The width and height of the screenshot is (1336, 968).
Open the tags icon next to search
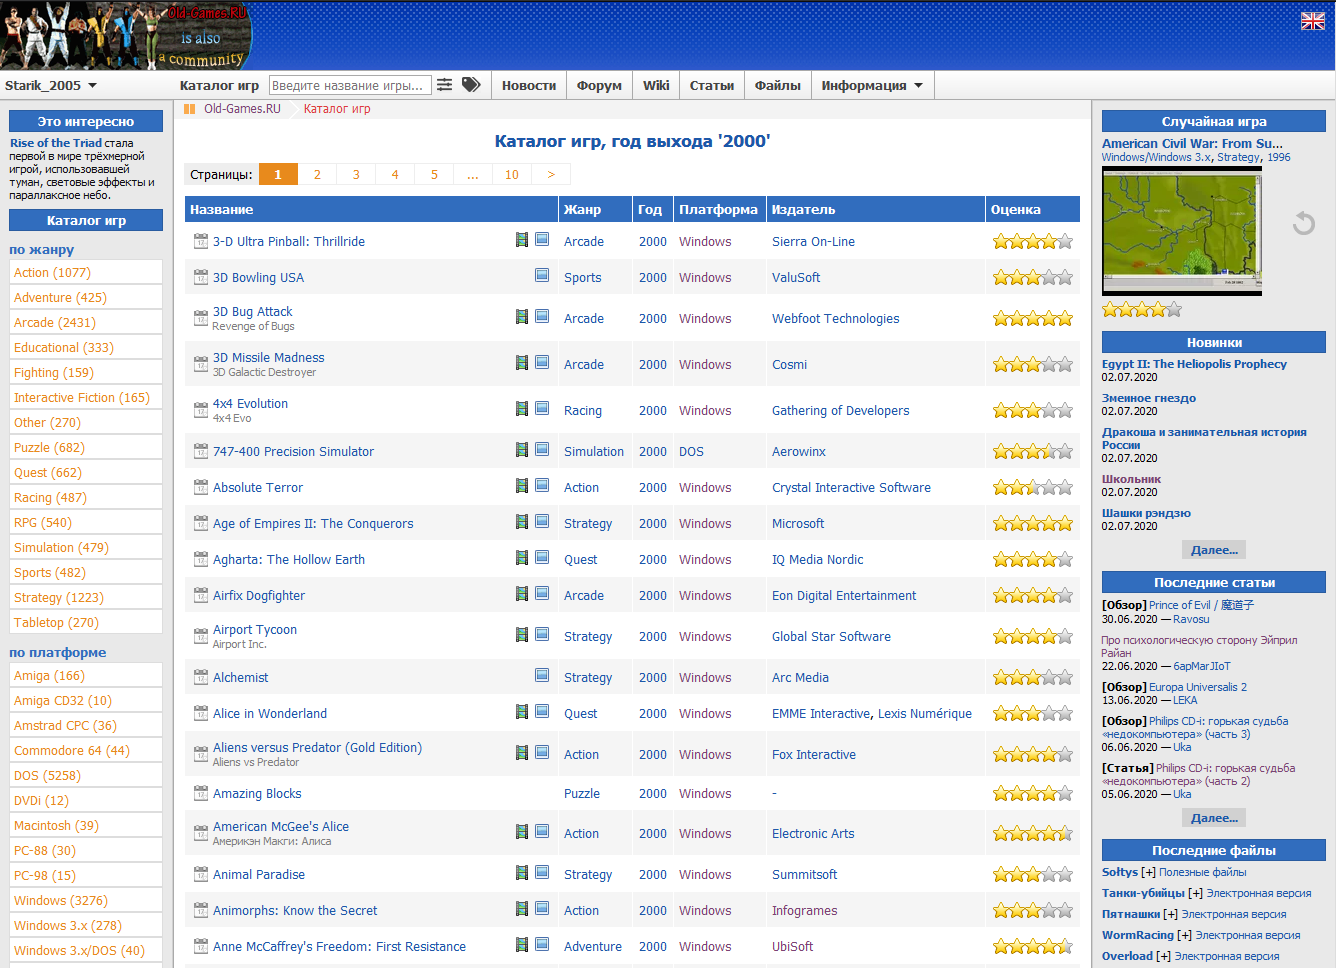coord(471,85)
